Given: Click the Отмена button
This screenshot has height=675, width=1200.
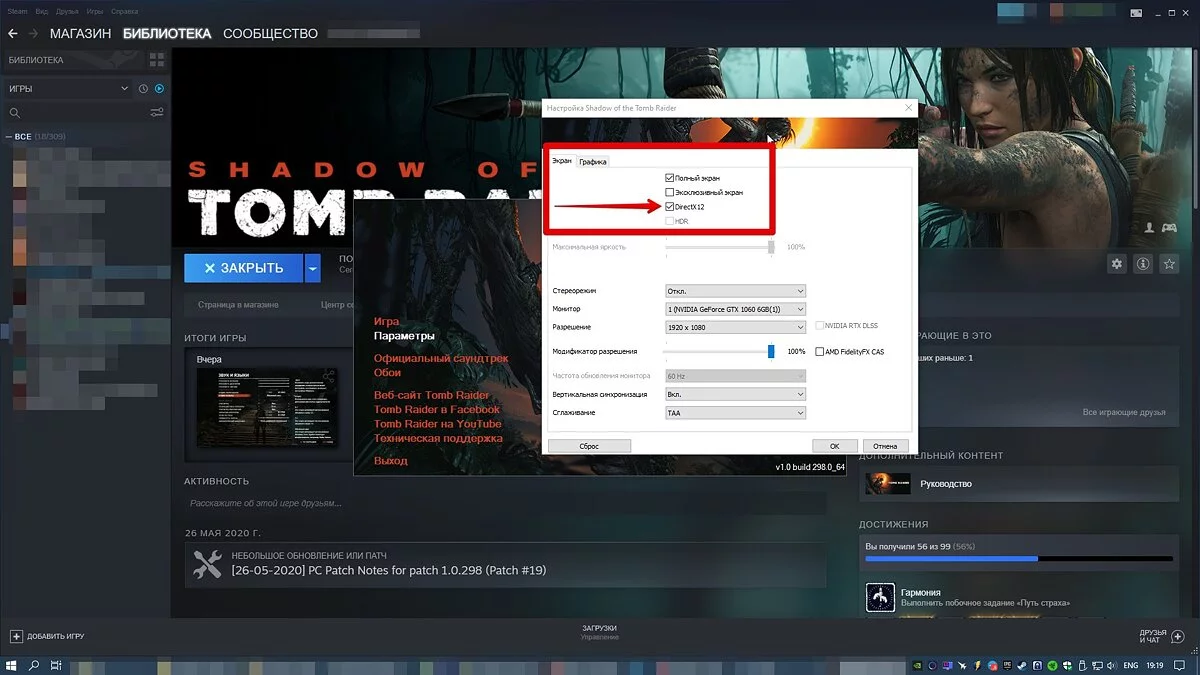Looking at the screenshot, I should coord(885,446).
